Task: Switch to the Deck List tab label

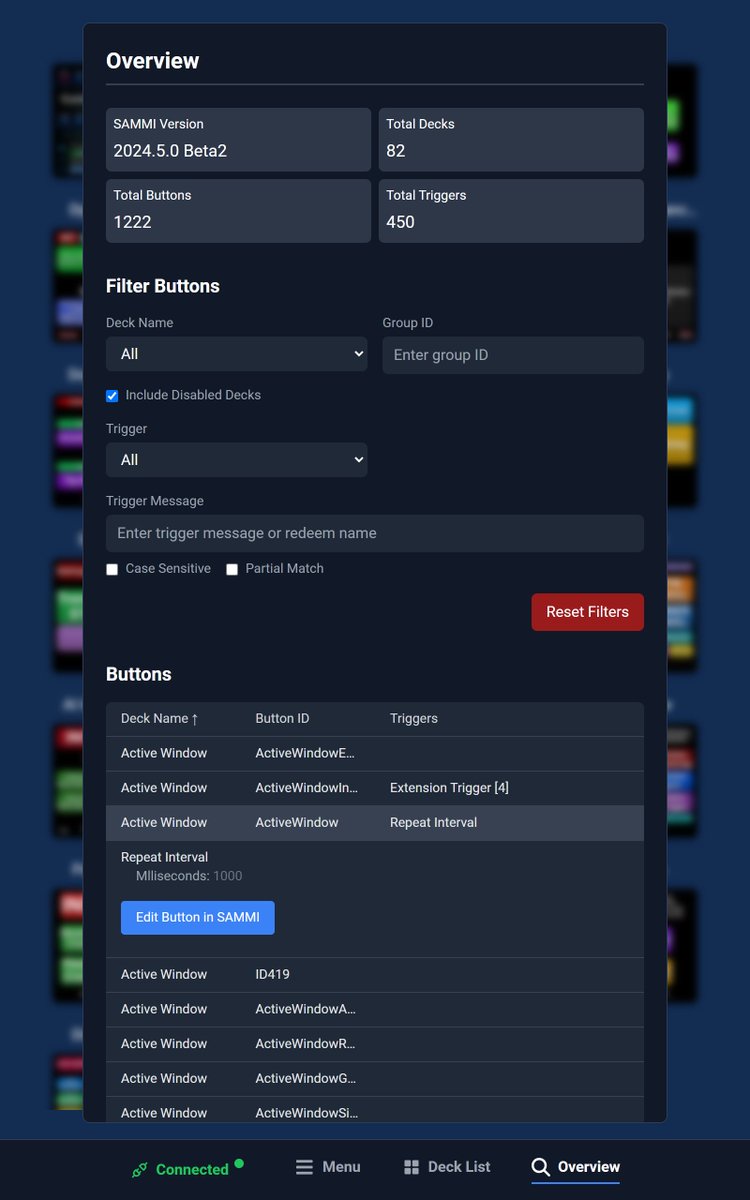Action: pos(459,1167)
